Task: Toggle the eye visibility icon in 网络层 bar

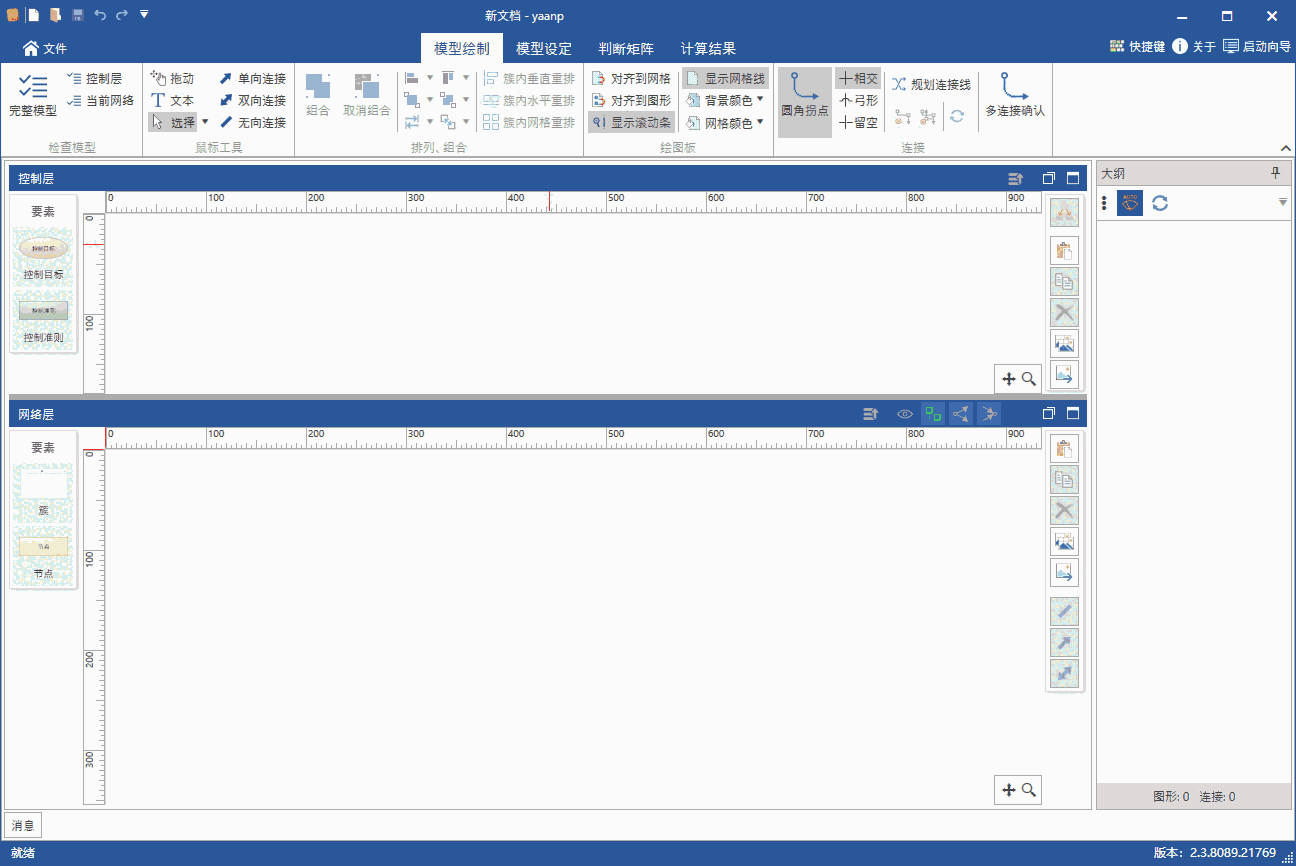Action: click(x=904, y=413)
